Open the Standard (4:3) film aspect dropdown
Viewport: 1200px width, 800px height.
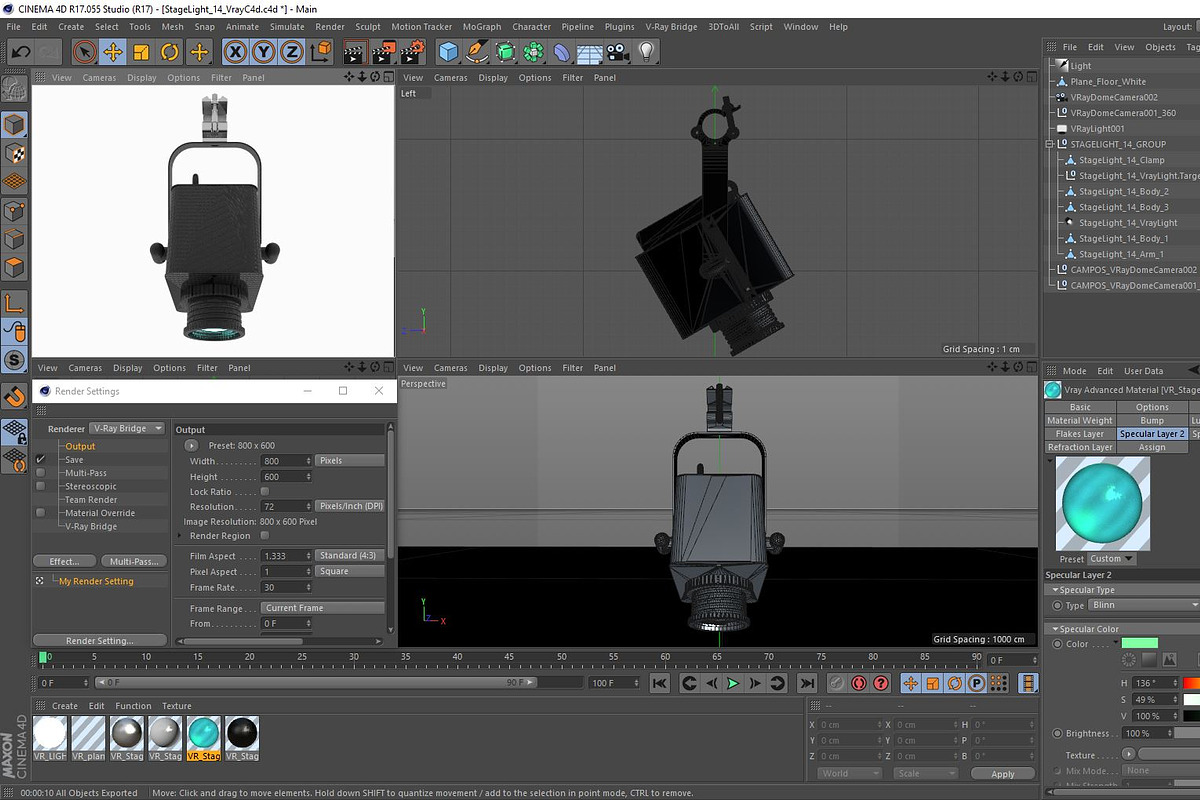tap(350, 555)
